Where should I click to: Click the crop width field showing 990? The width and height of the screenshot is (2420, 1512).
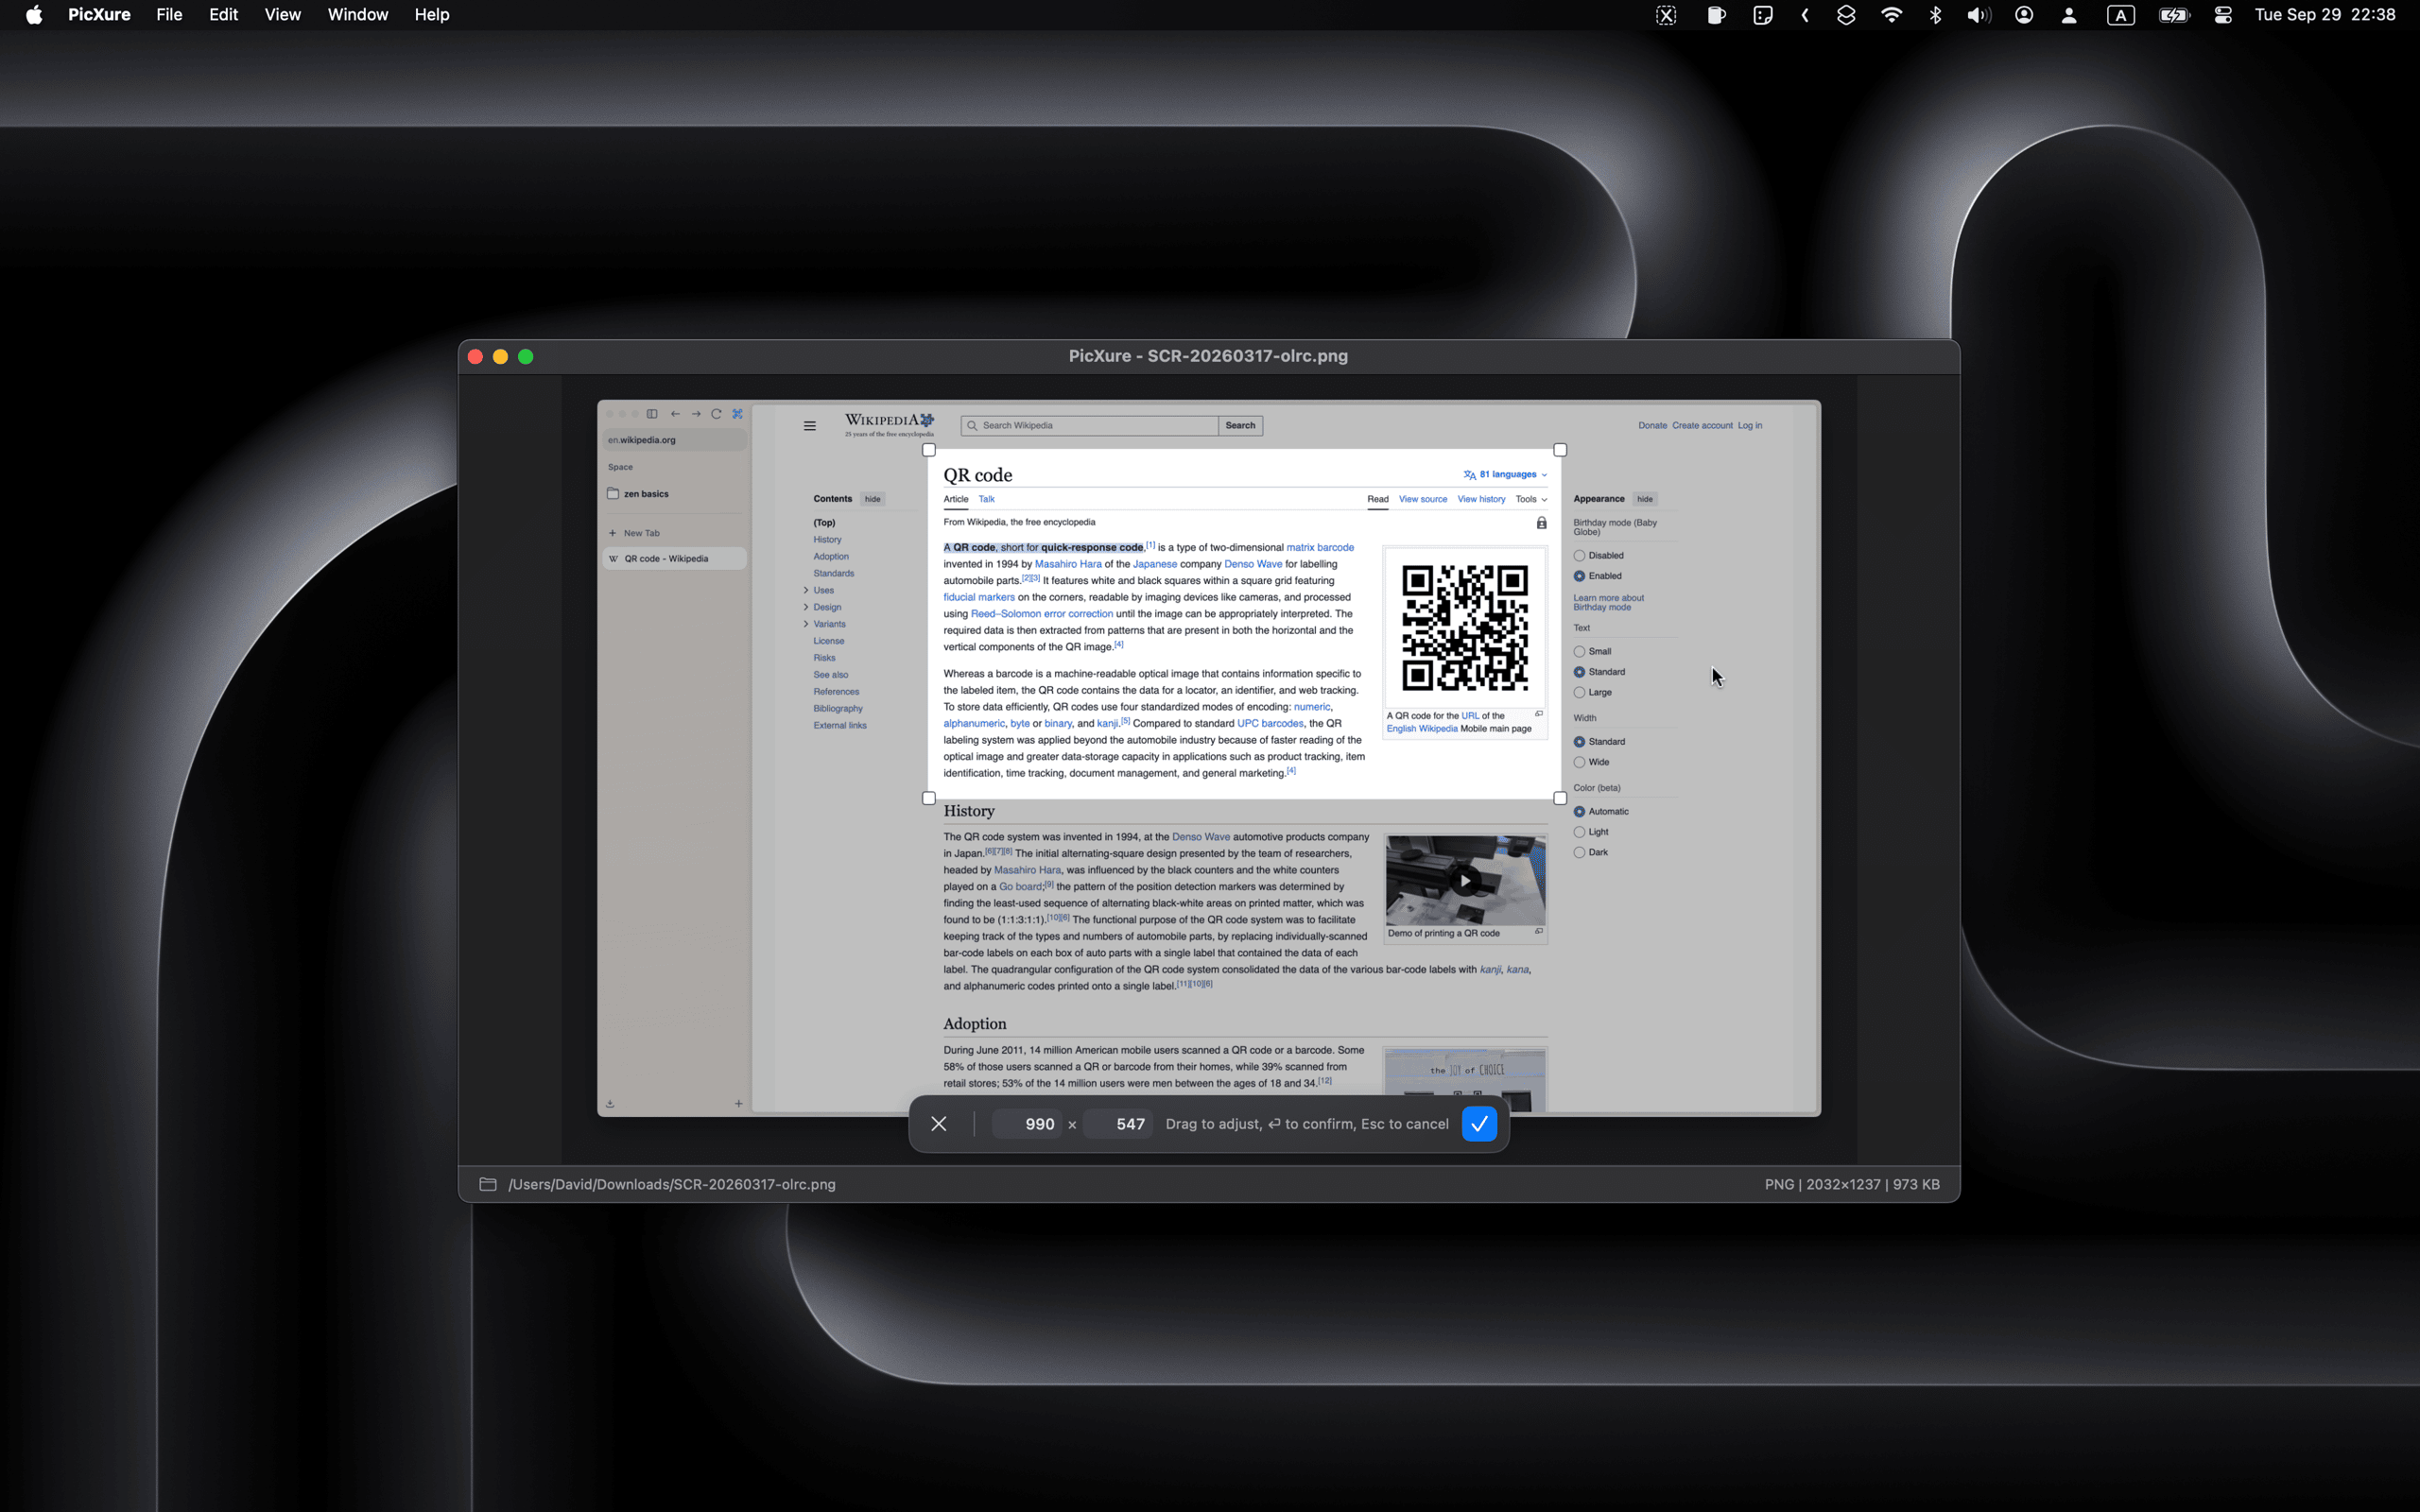coord(1026,1124)
